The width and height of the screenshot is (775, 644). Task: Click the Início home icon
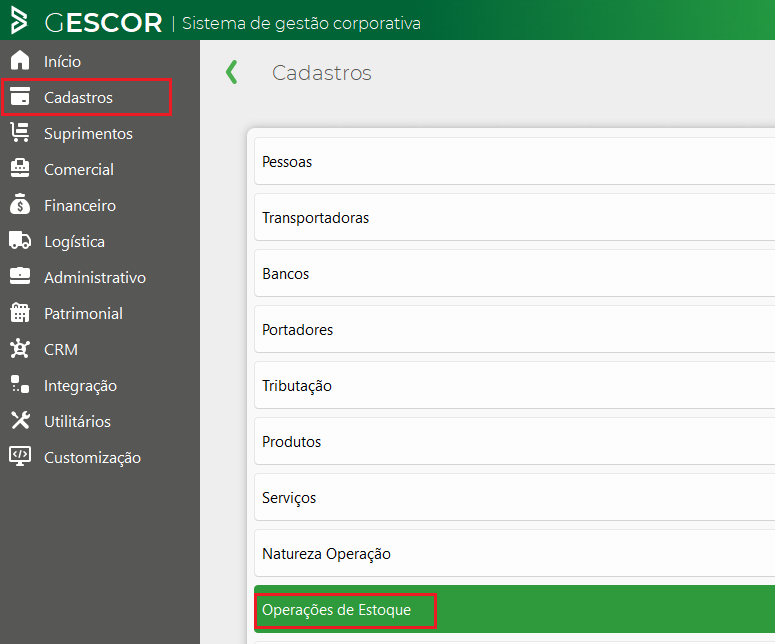coord(20,60)
